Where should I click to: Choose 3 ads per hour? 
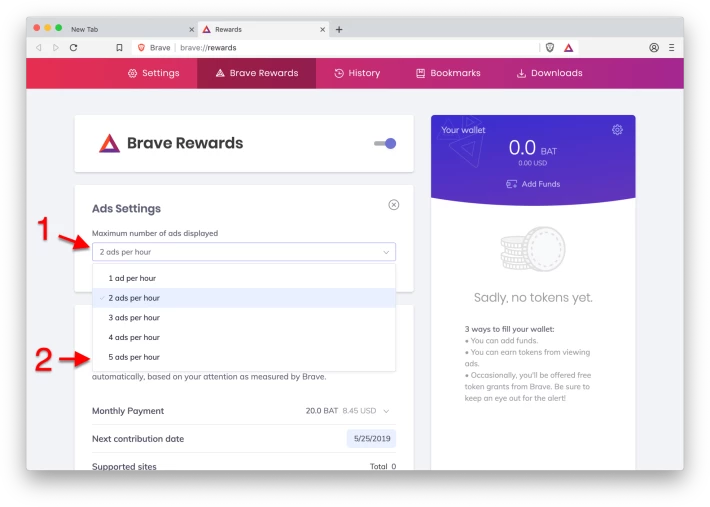pos(244,317)
